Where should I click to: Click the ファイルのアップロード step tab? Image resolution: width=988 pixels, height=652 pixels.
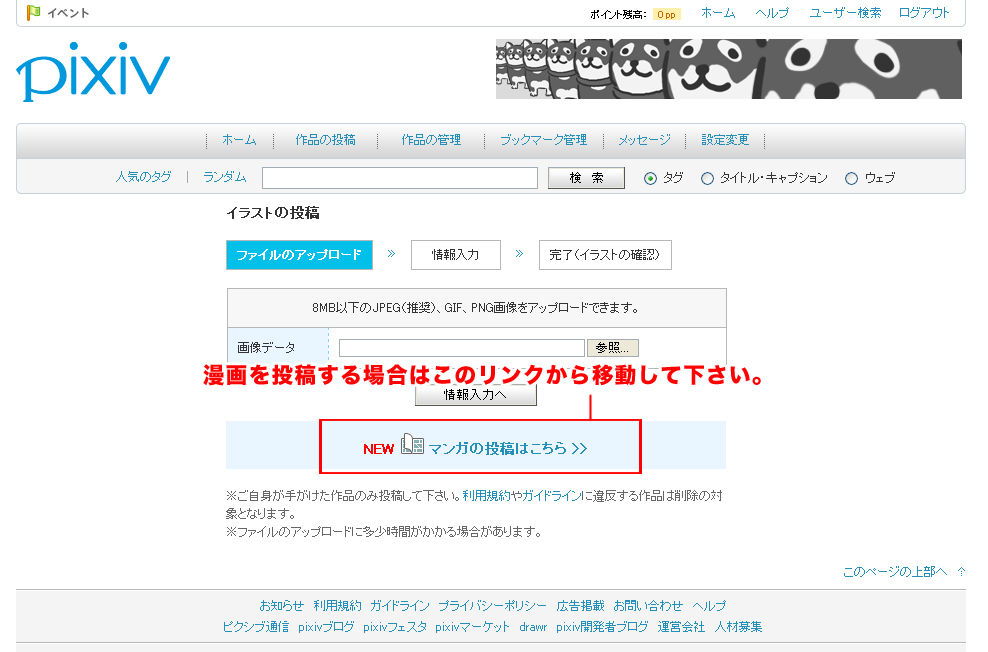(x=299, y=255)
